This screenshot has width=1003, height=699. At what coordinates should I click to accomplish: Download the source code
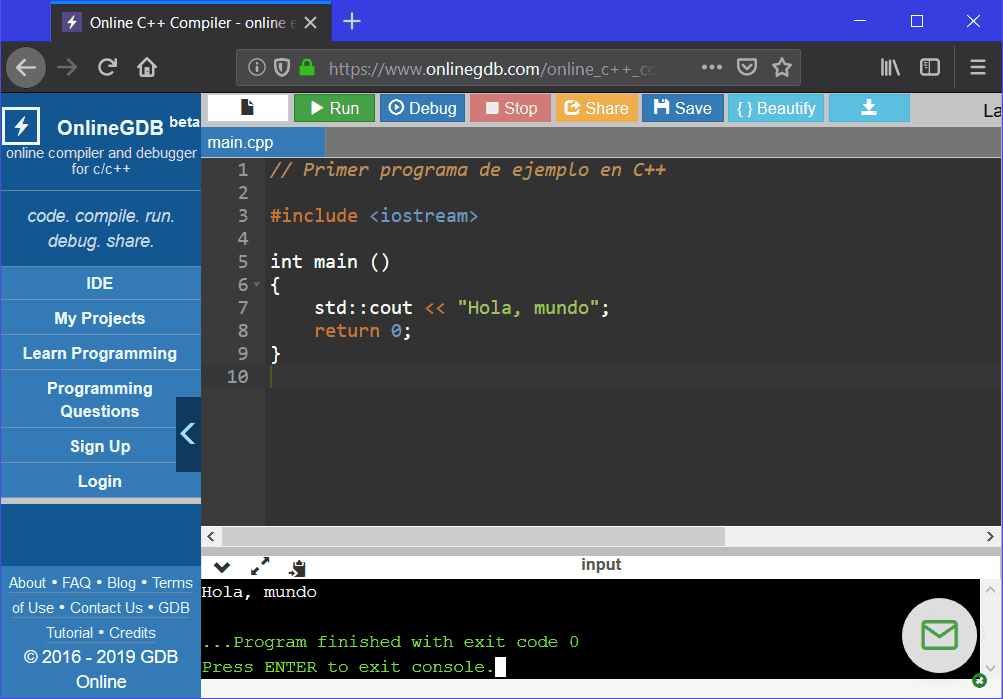pos(868,108)
